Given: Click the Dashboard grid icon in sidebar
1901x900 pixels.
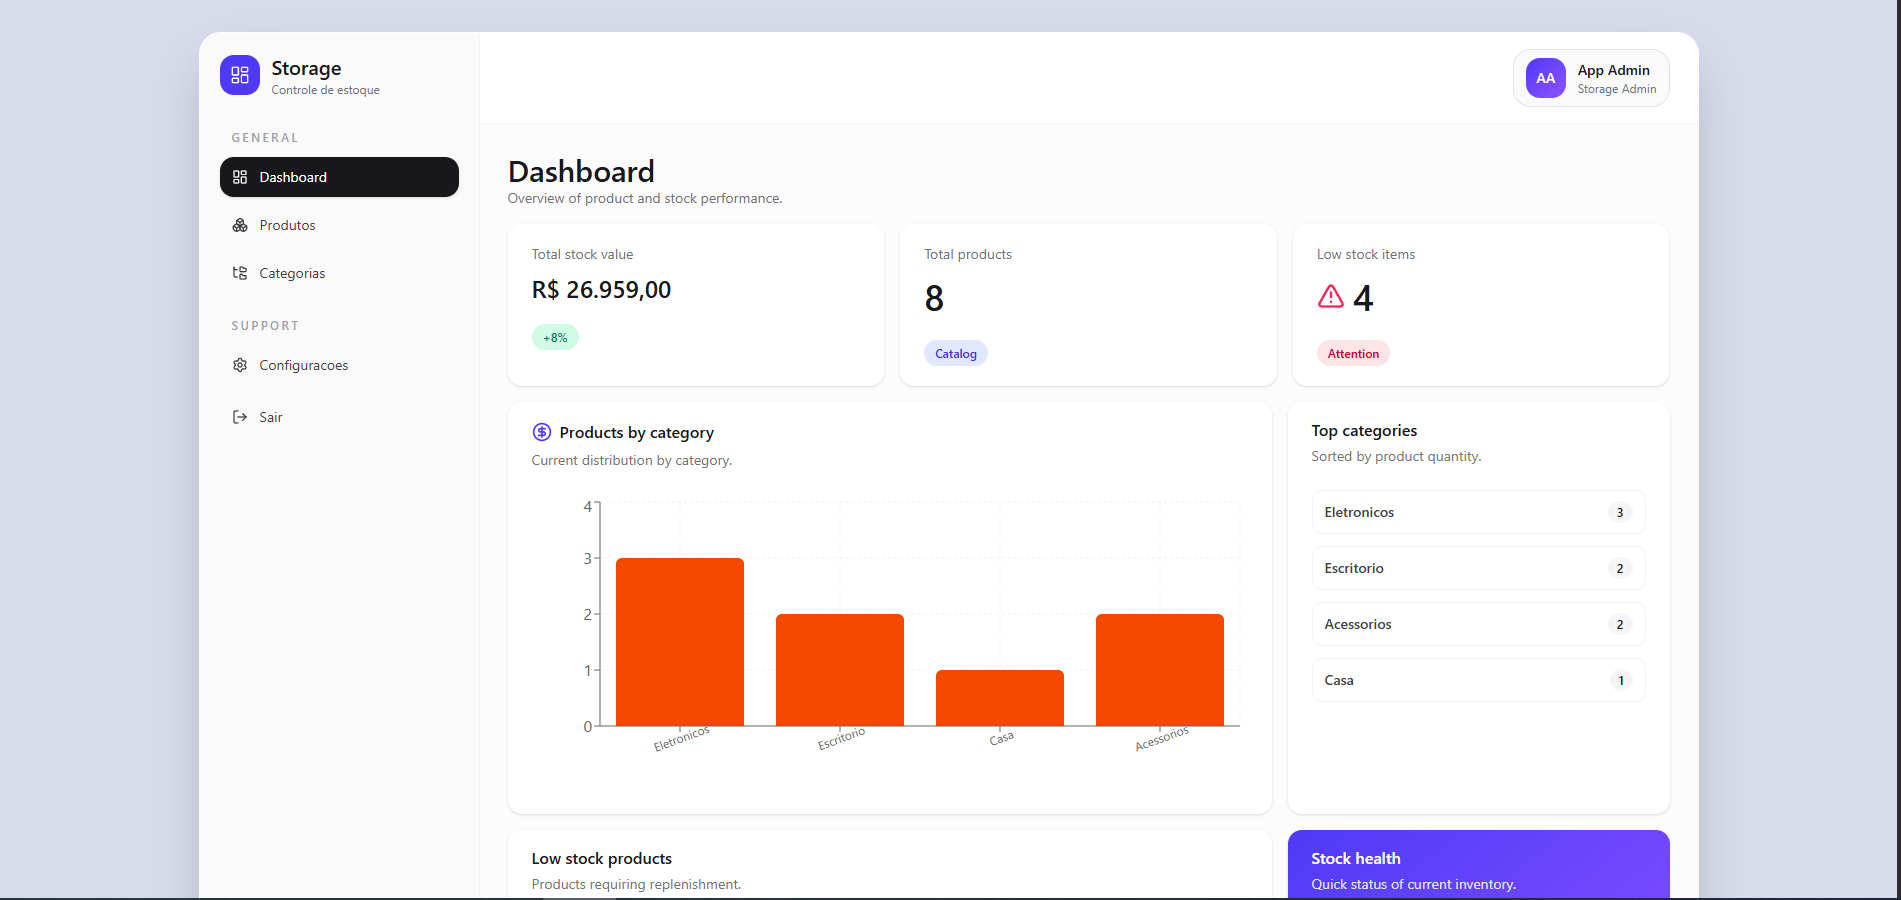Looking at the screenshot, I should [x=240, y=177].
